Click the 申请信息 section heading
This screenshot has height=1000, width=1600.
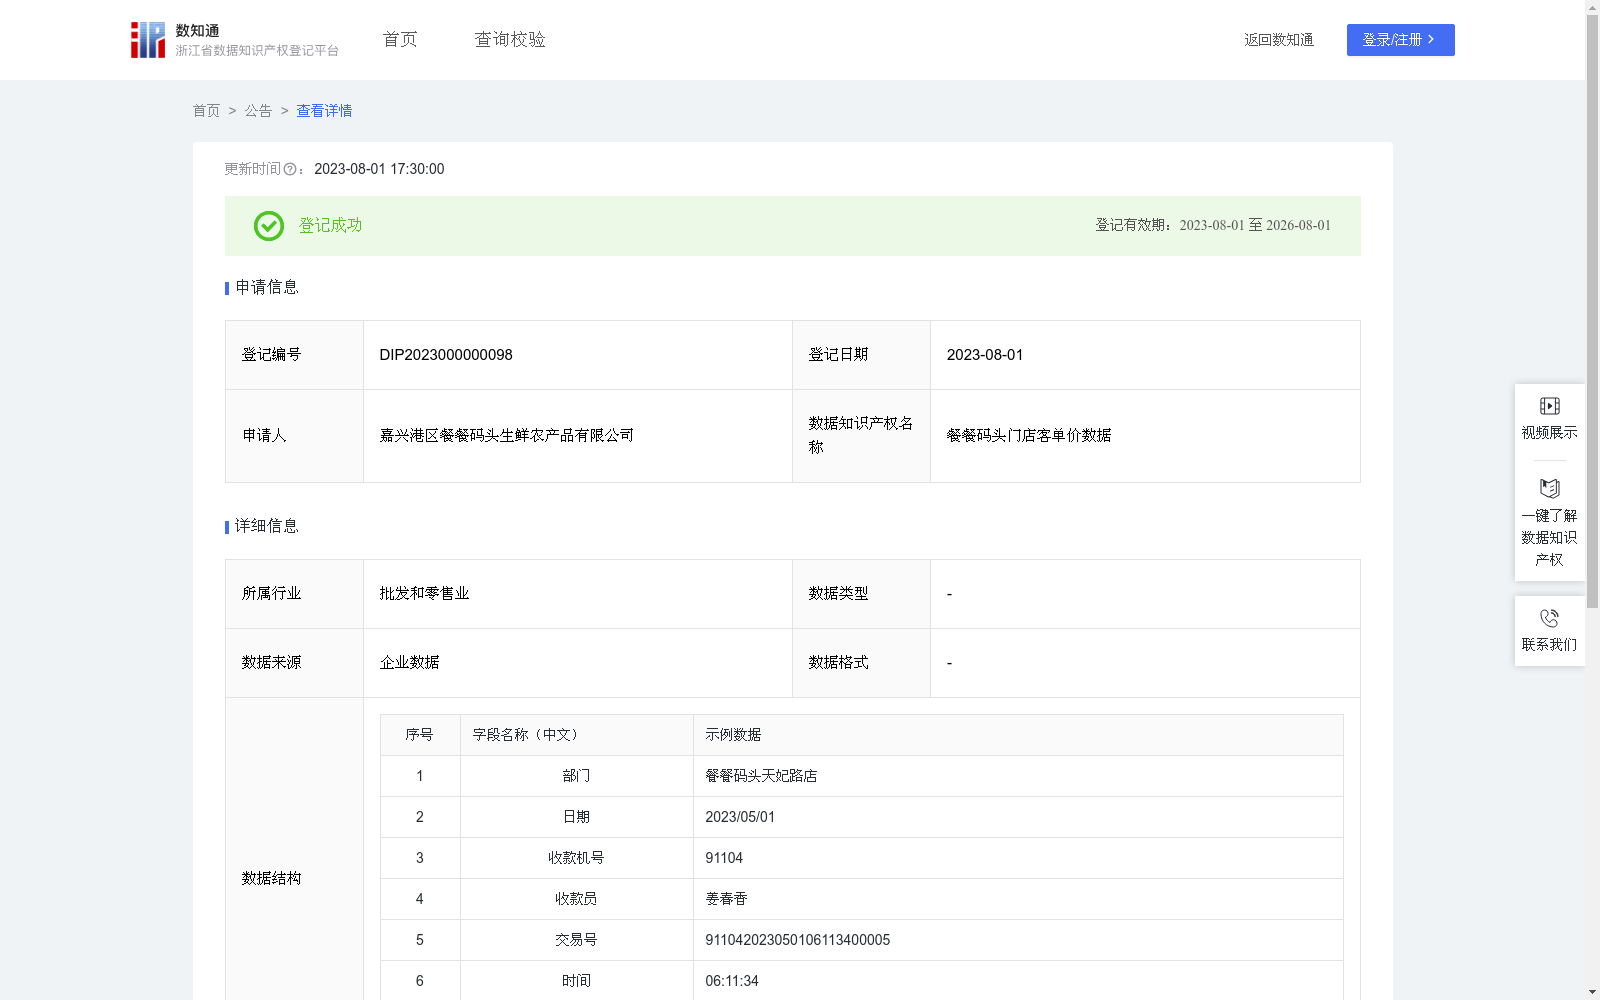point(267,288)
